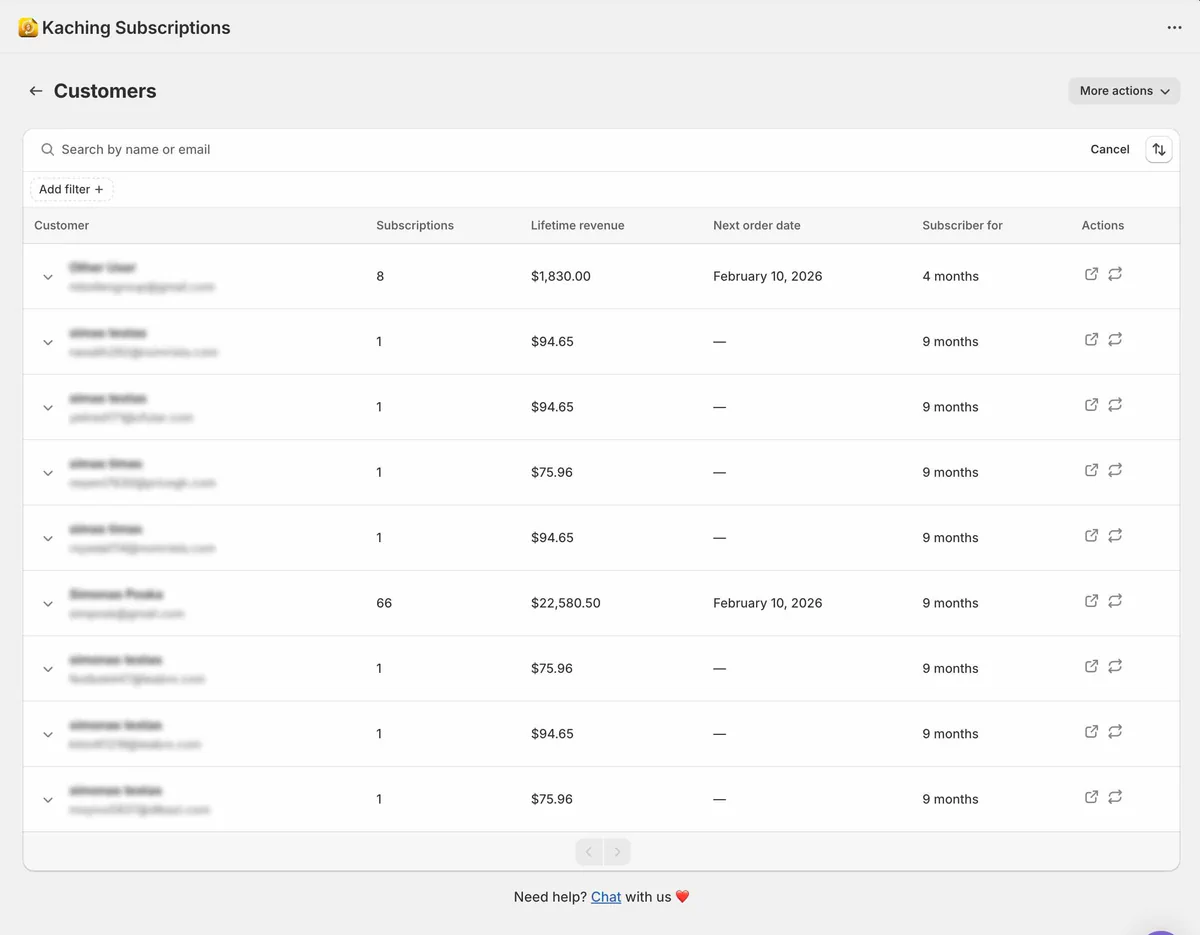Click the Subscriber for column header
The height and width of the screenshot is (935, 1200).
(962, 225)
